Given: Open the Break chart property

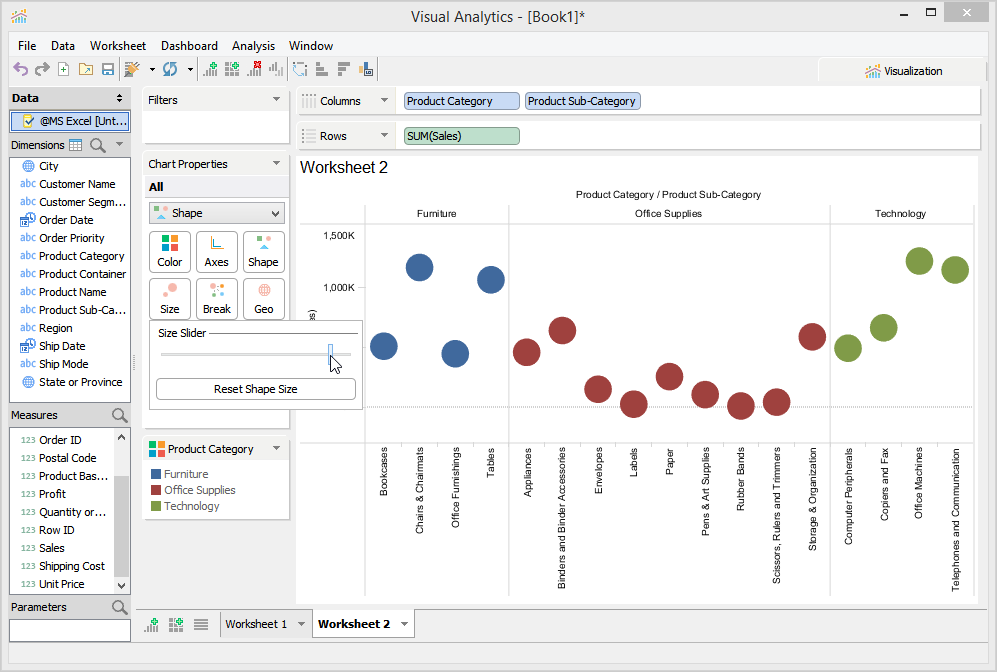Looking at the screenshot, I should pos(216,298).
